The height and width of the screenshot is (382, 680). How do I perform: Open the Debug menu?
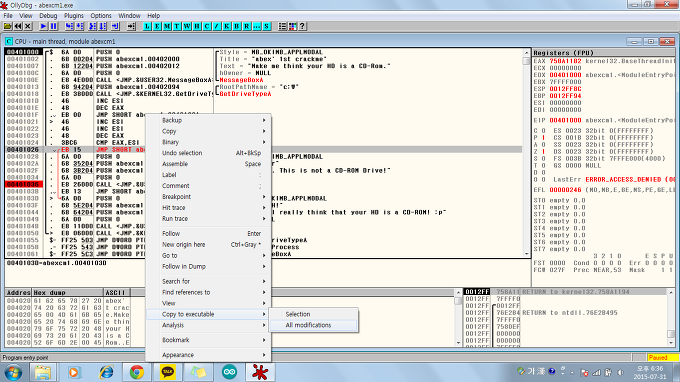pos(48,16)
